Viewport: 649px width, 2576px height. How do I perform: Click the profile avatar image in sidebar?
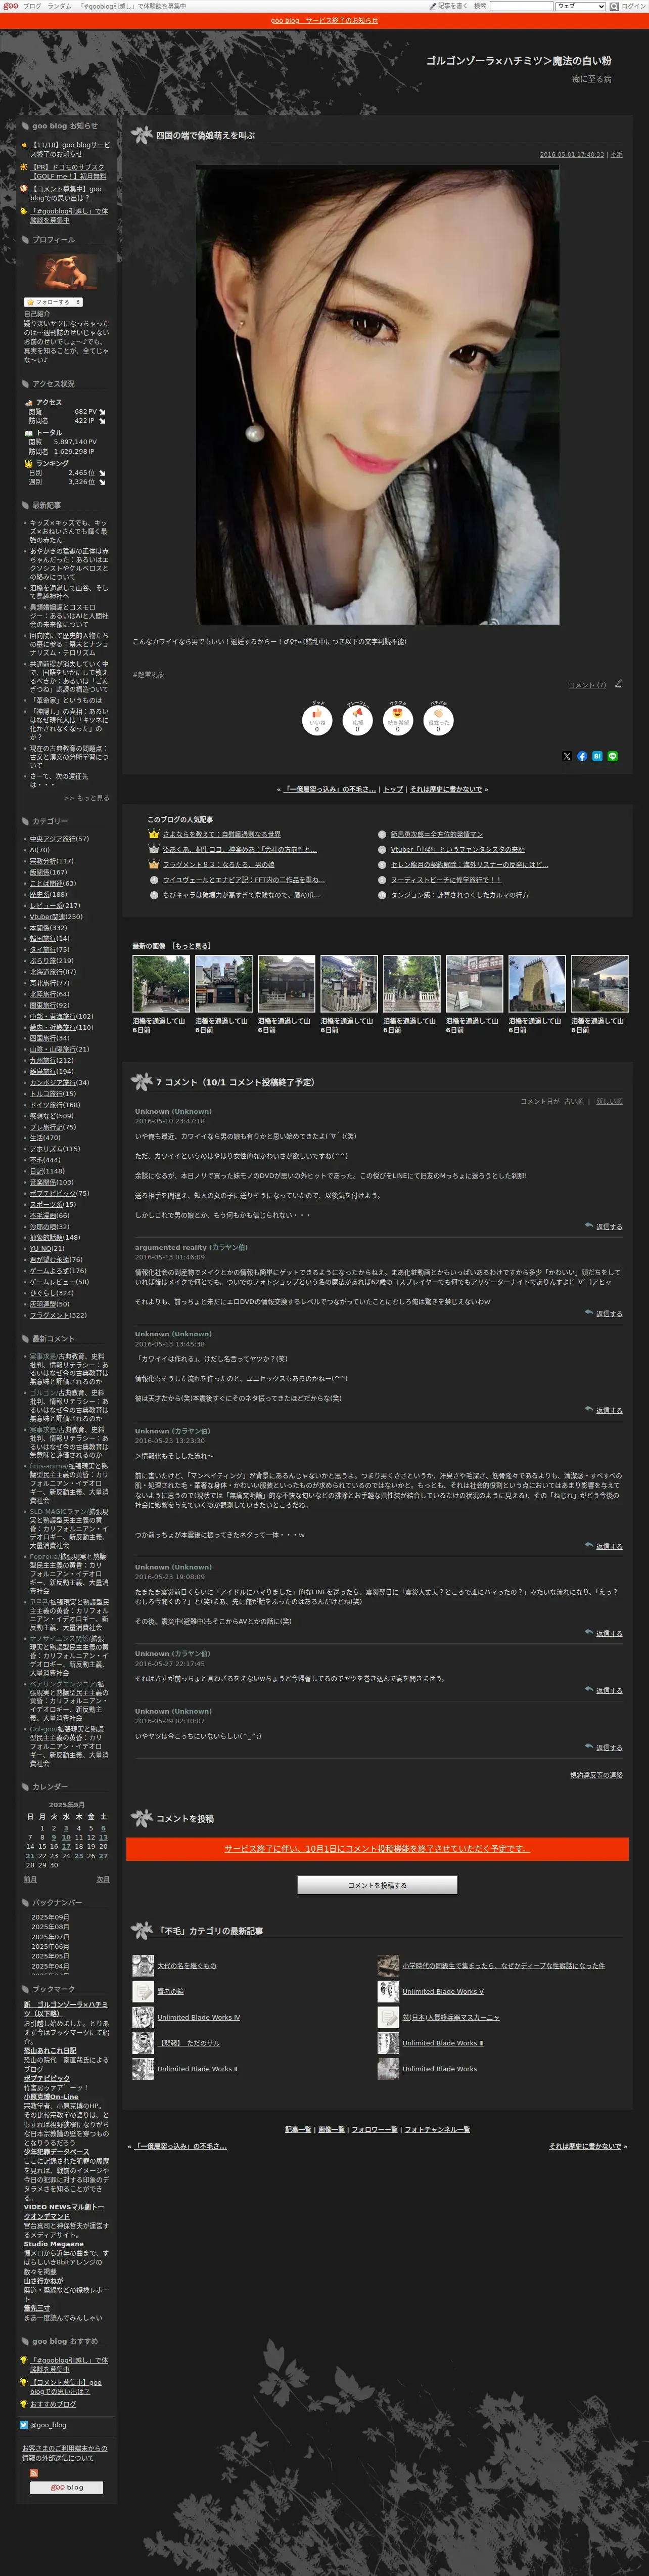(67, 272)
